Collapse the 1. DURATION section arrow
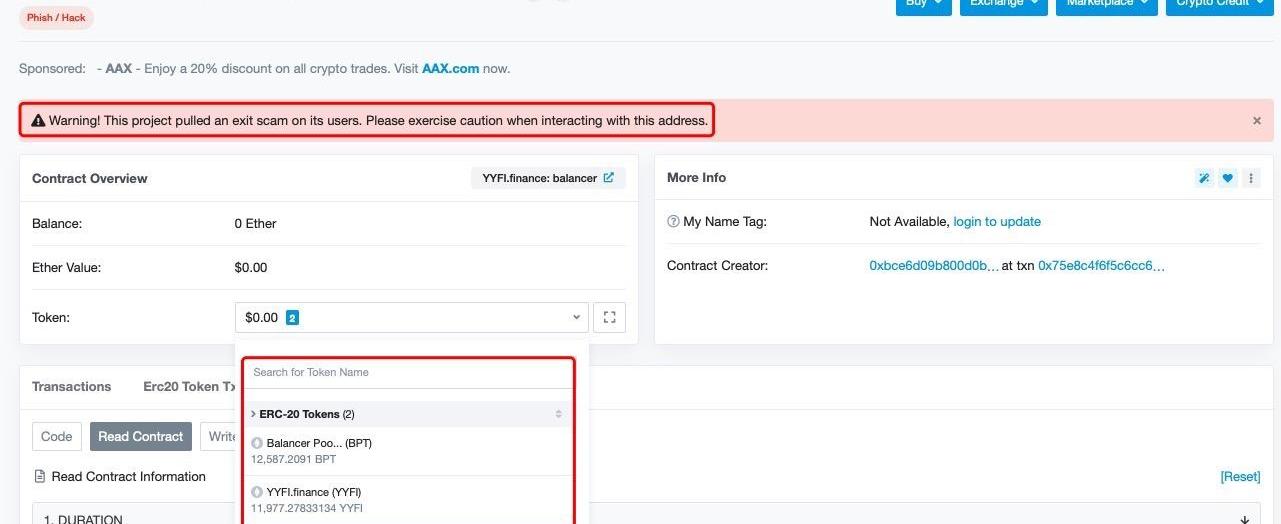Viewport: 1281px width, 524px height. [1244, 519]
